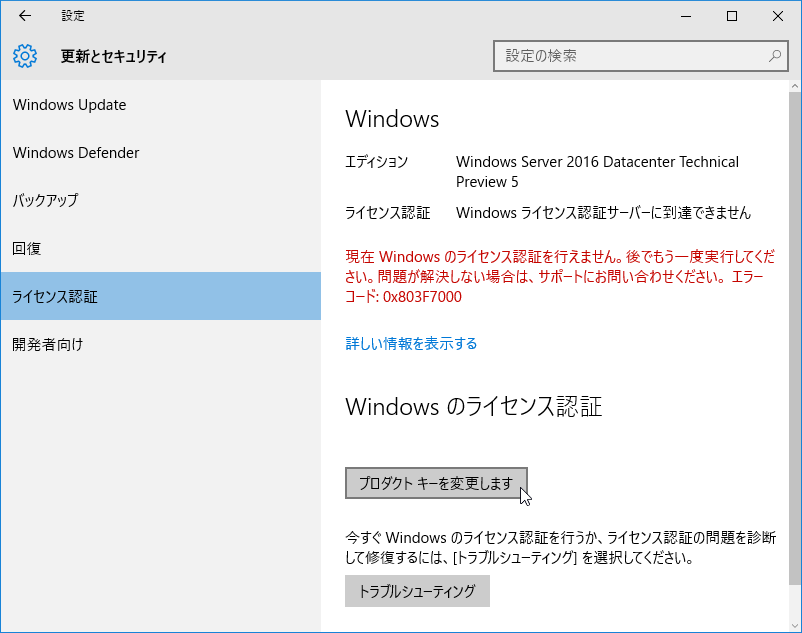Open the Windows Update section

(x=161, y=105)
